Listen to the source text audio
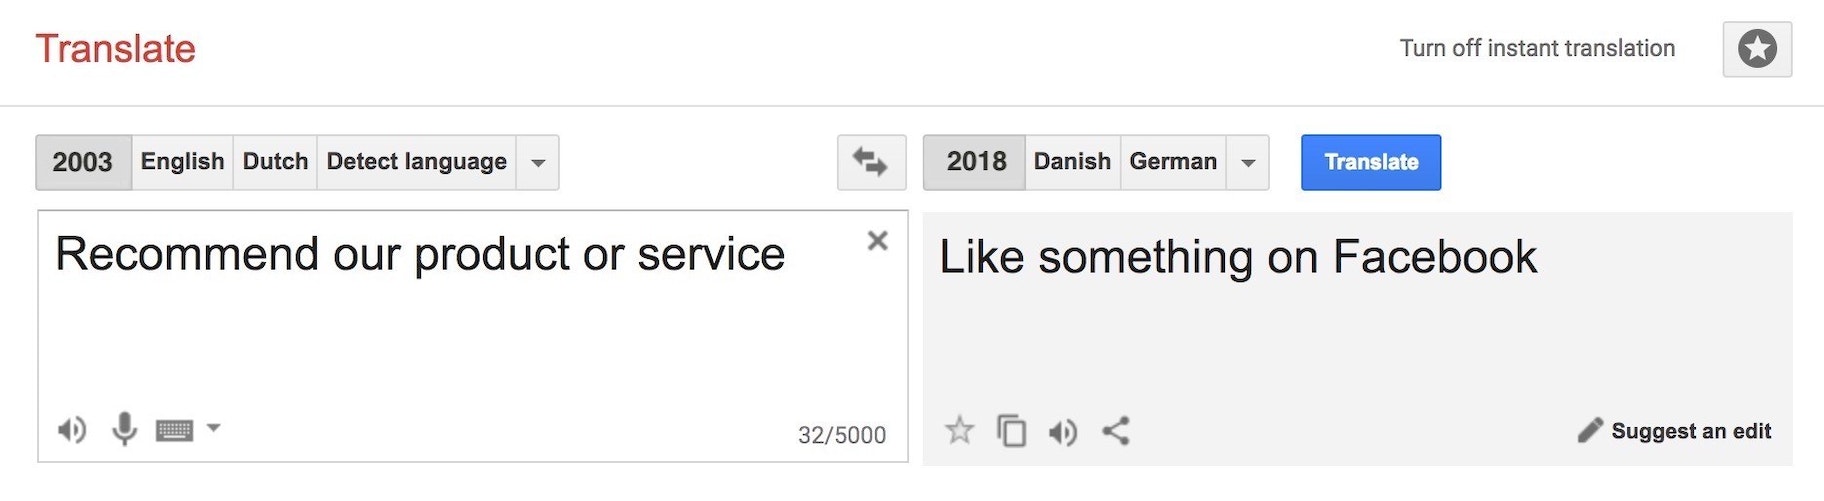Image resolution: width=1824 pixels, height=501 pixels. click(72, 430)
